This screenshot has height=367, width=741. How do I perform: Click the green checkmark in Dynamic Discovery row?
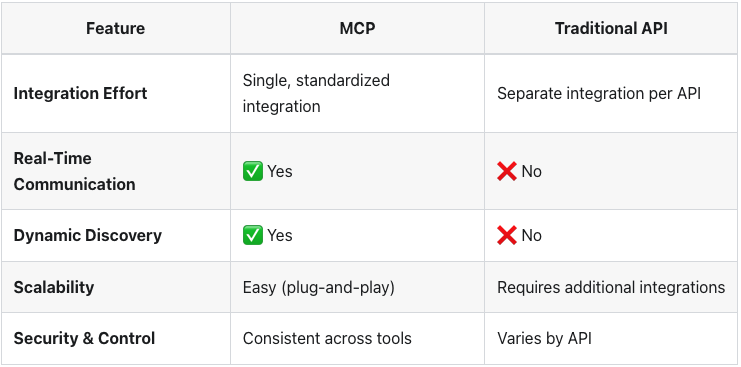click(253, 235)
